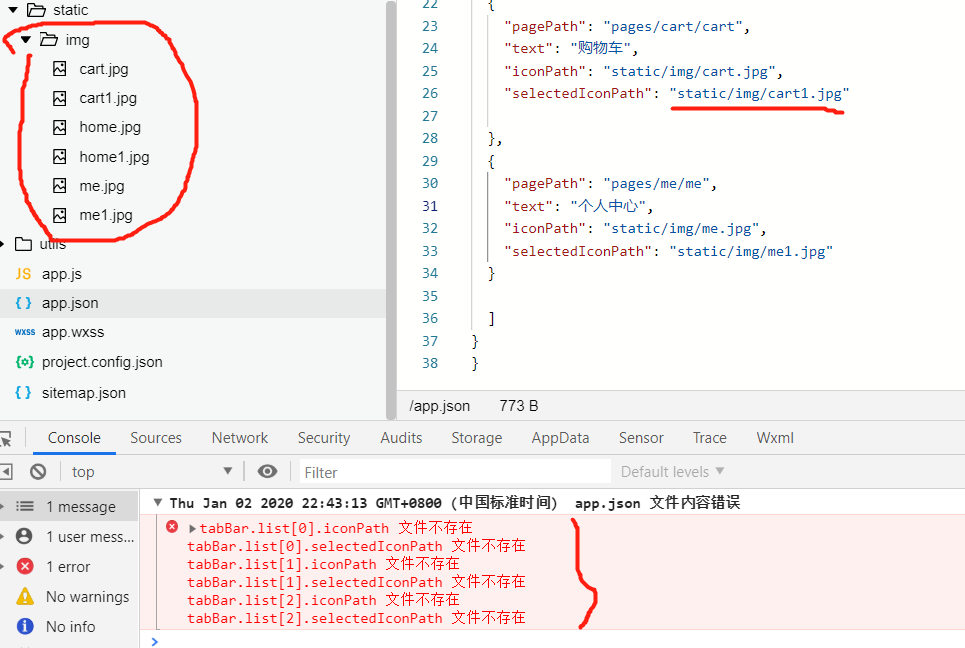965x648 pixels.
Task: Open project.config.json file
Action: pos(102,362)
